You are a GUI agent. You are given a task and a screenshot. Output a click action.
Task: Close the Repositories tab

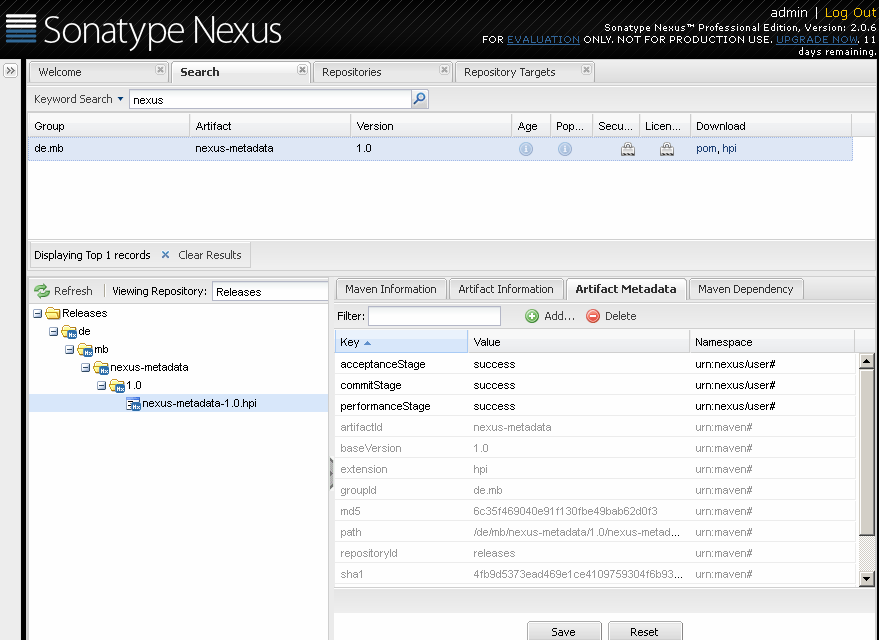tap(444, 69)
